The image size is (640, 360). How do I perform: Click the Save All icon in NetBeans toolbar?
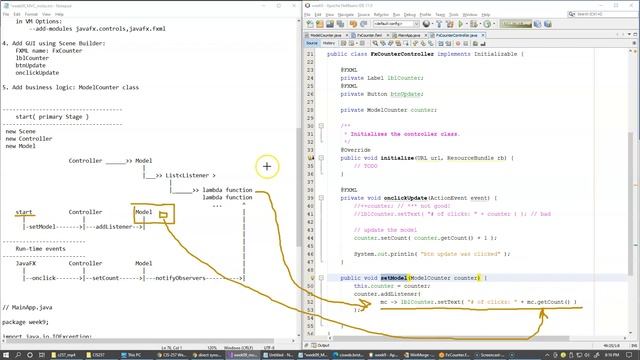pos(340,24)
